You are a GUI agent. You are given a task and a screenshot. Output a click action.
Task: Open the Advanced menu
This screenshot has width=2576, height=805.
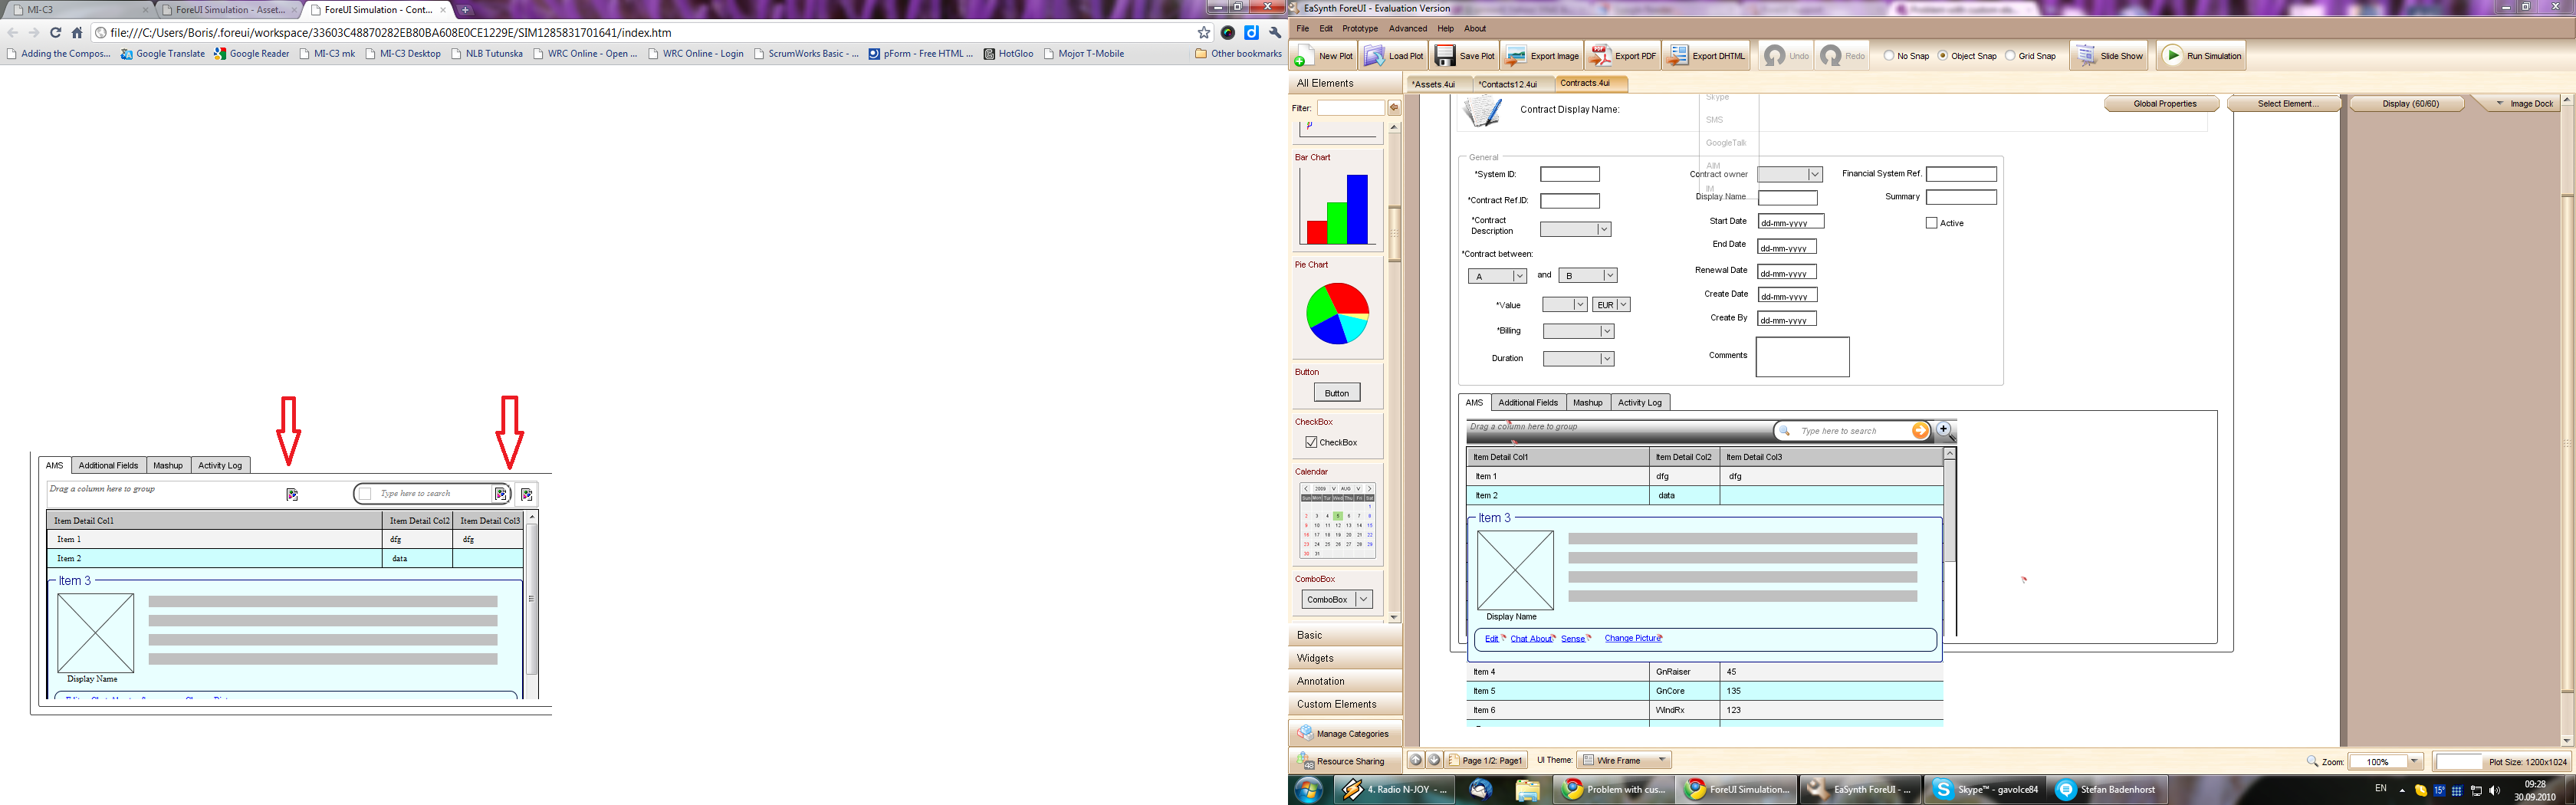point(1407,28)
